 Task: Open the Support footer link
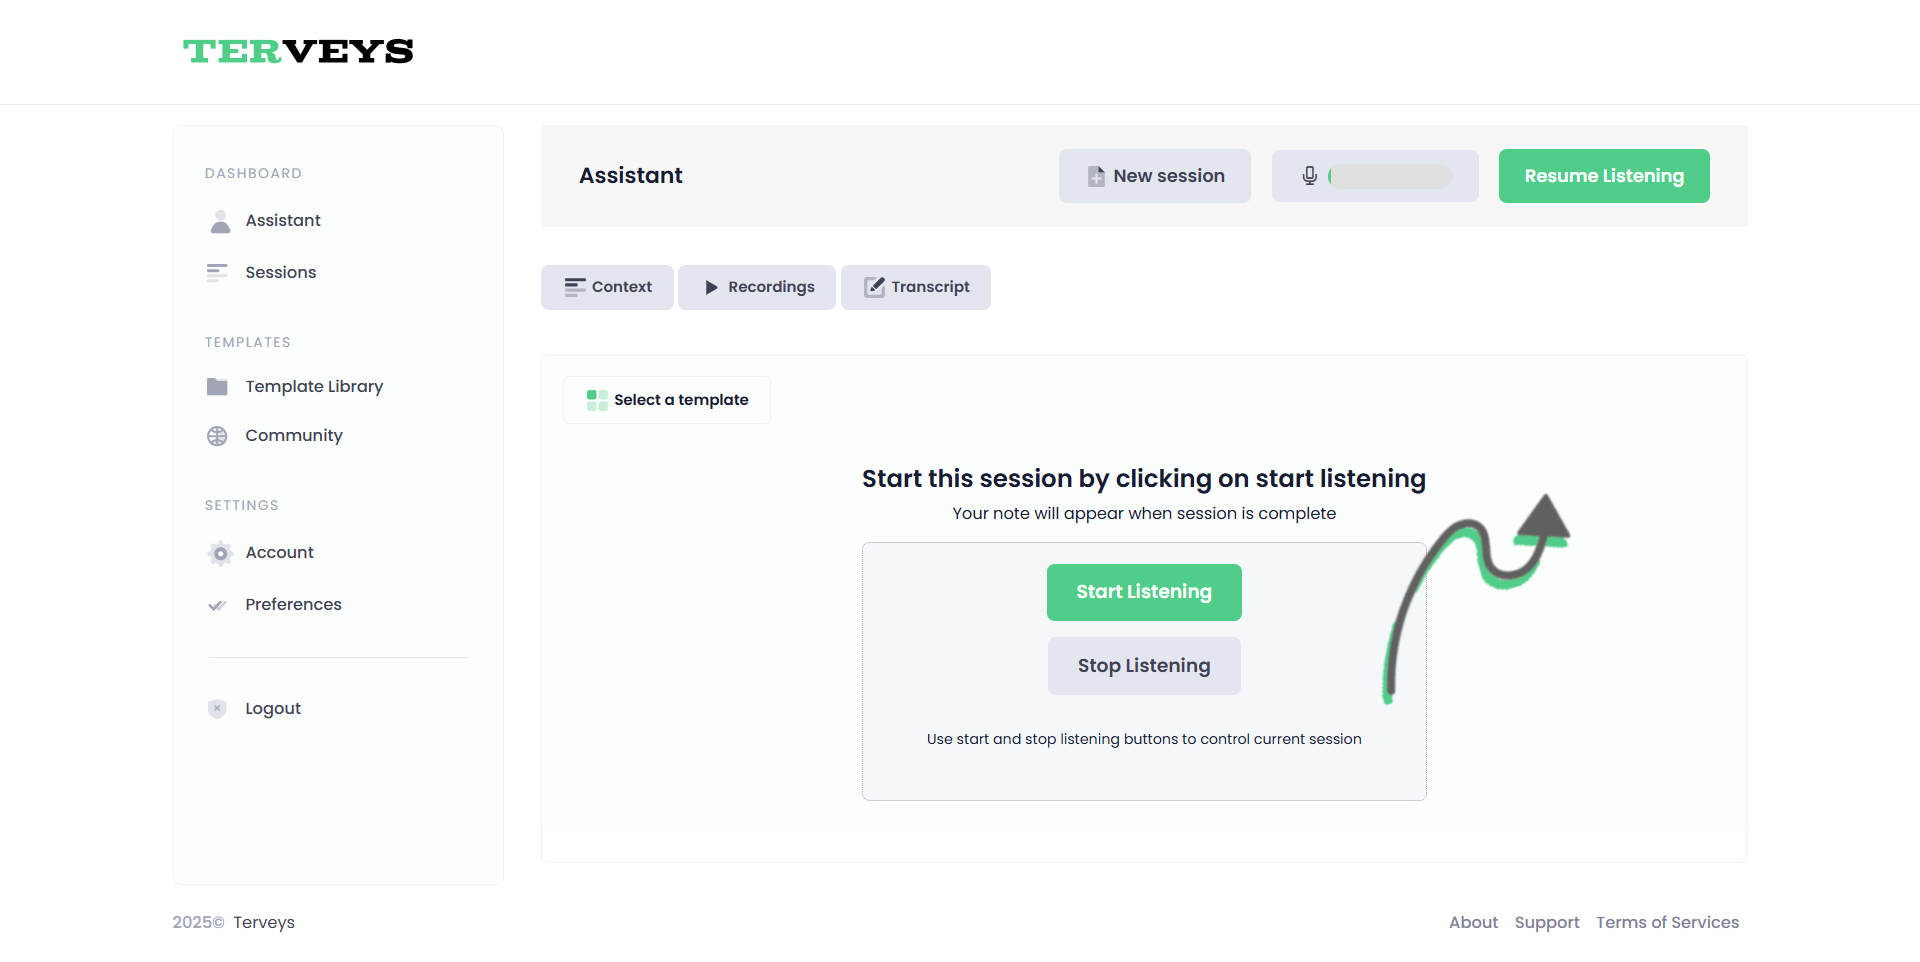1547,922
